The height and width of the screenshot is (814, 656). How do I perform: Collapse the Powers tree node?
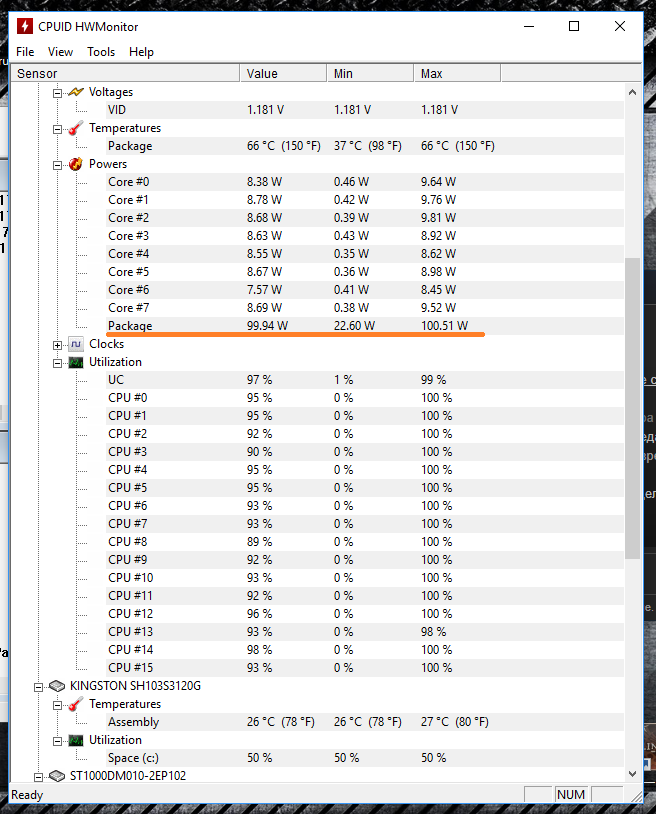[58, 164]
